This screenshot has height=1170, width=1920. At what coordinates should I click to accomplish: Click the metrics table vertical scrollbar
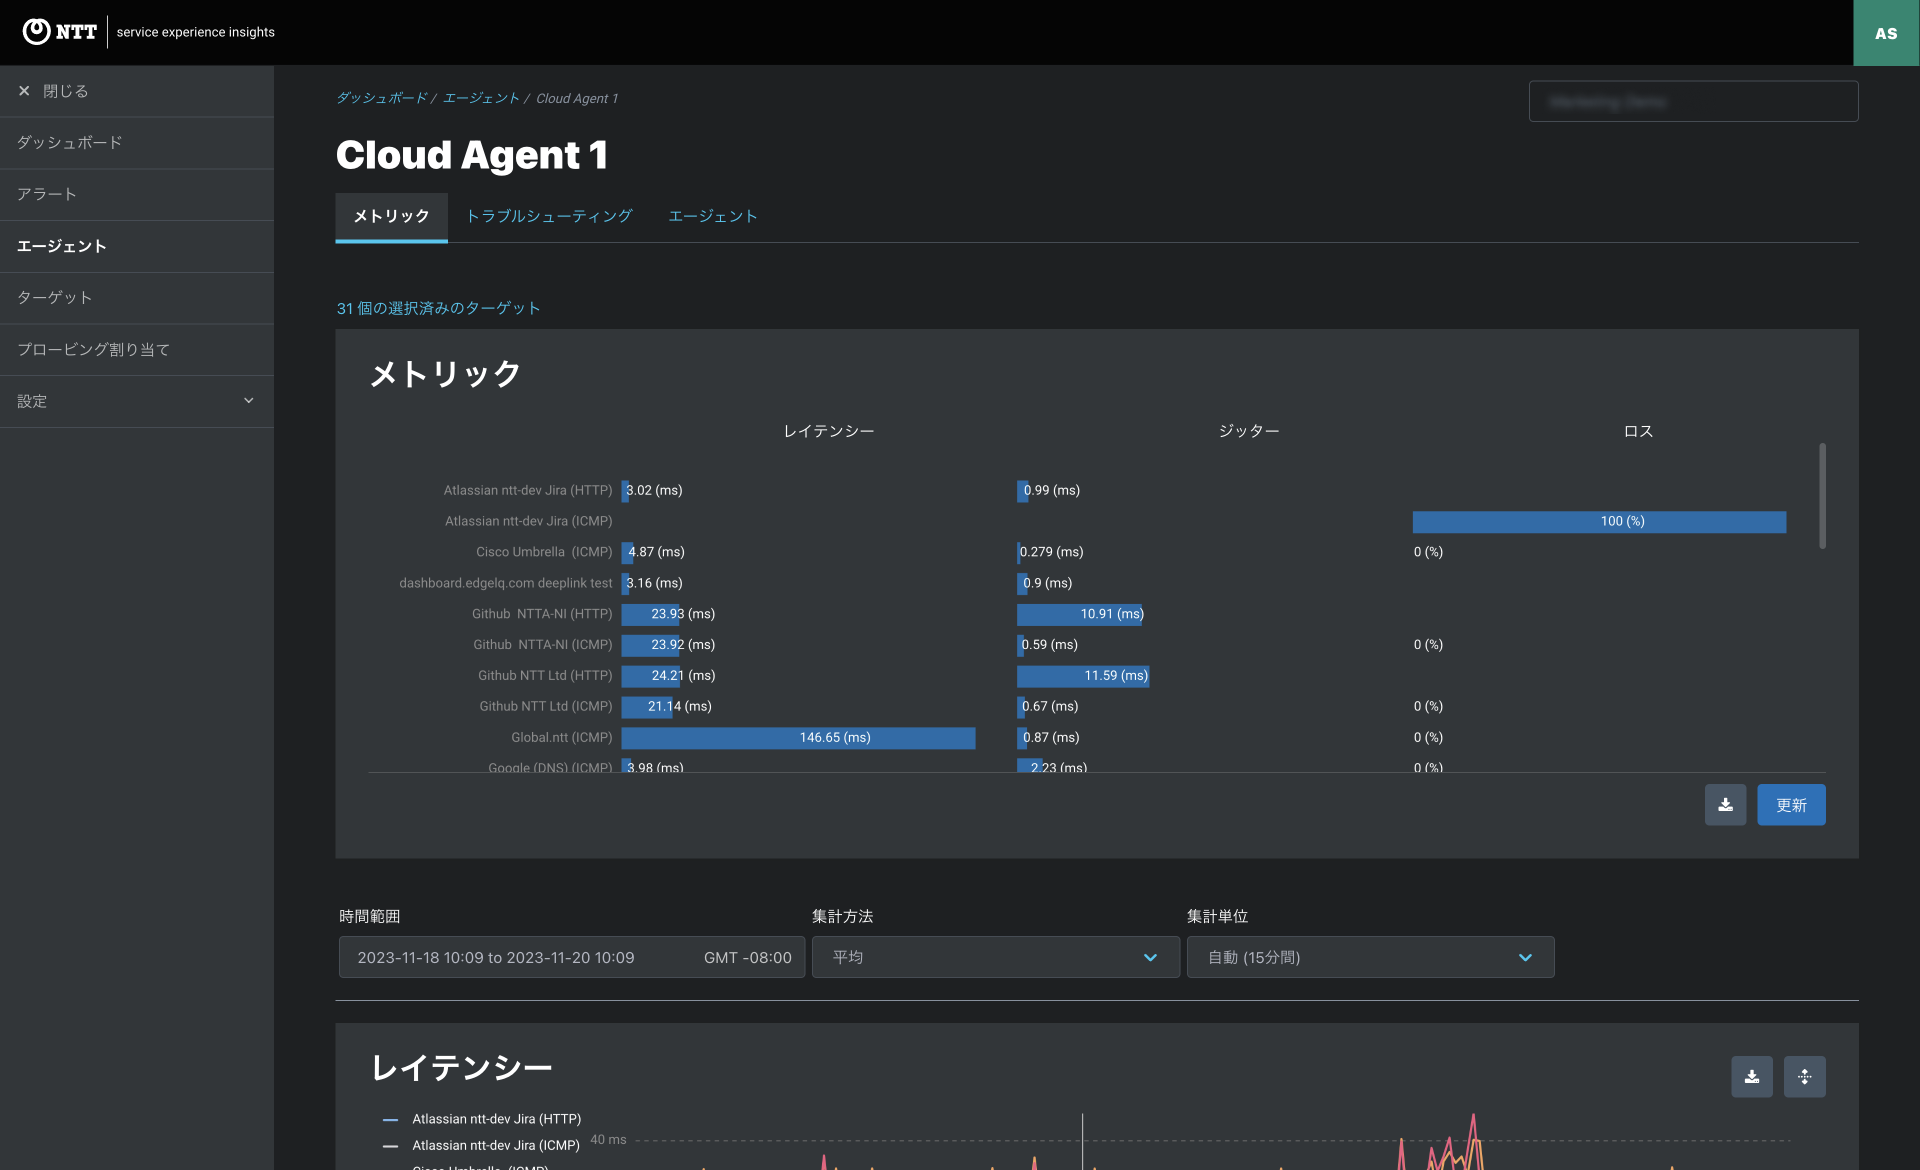[x=1822, y=495]
